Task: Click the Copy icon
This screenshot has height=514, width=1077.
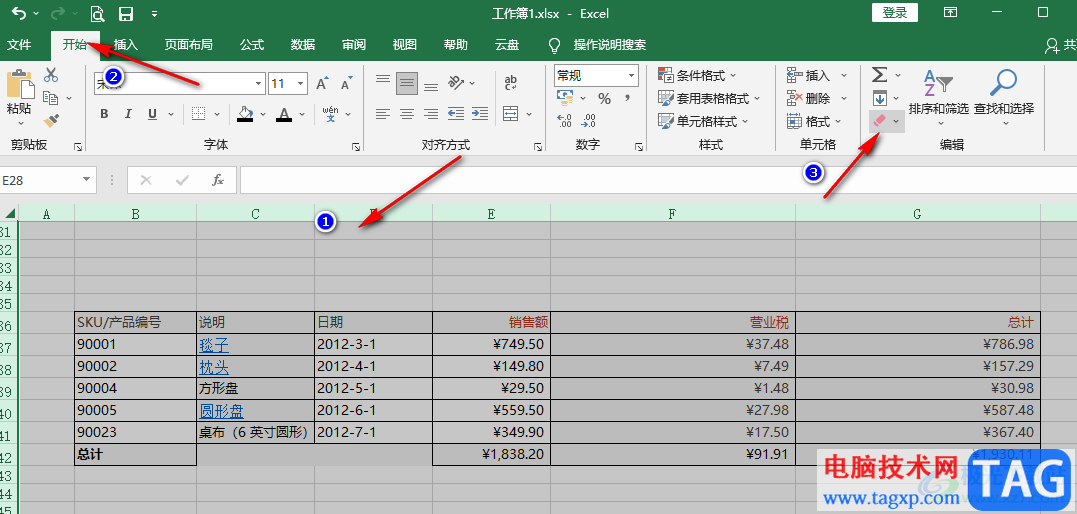Action: 49,98
